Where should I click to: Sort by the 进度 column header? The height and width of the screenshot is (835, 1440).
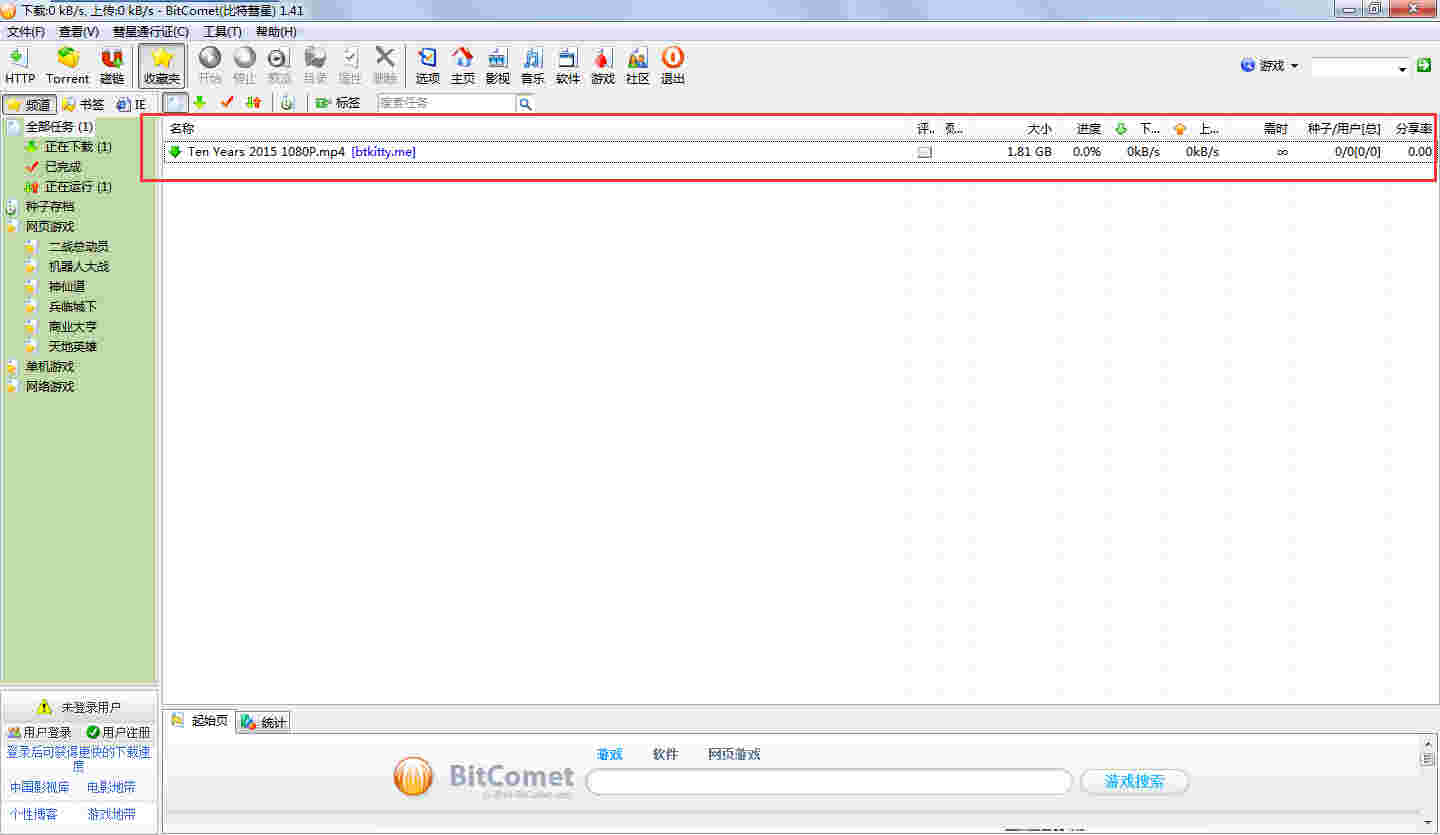click(x=1089, y=128)
